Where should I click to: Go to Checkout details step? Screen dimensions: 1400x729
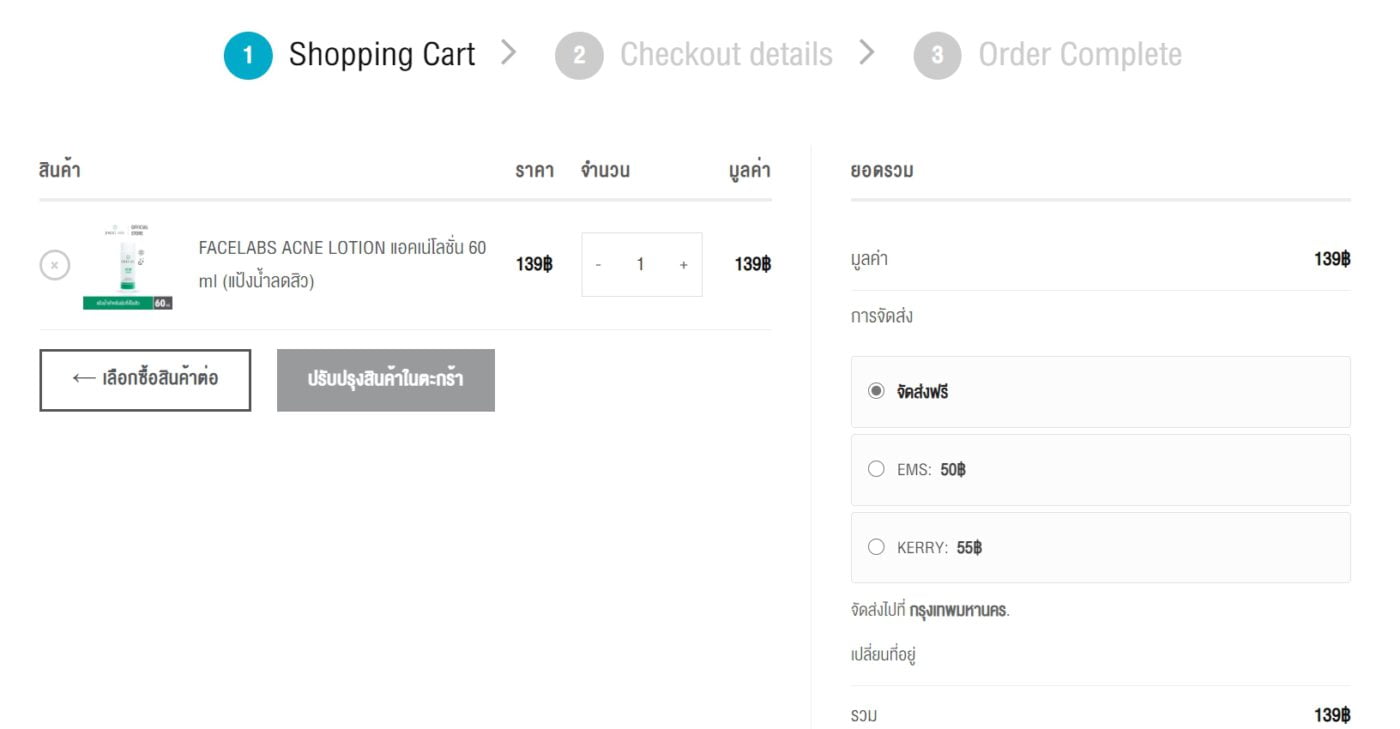726,54
